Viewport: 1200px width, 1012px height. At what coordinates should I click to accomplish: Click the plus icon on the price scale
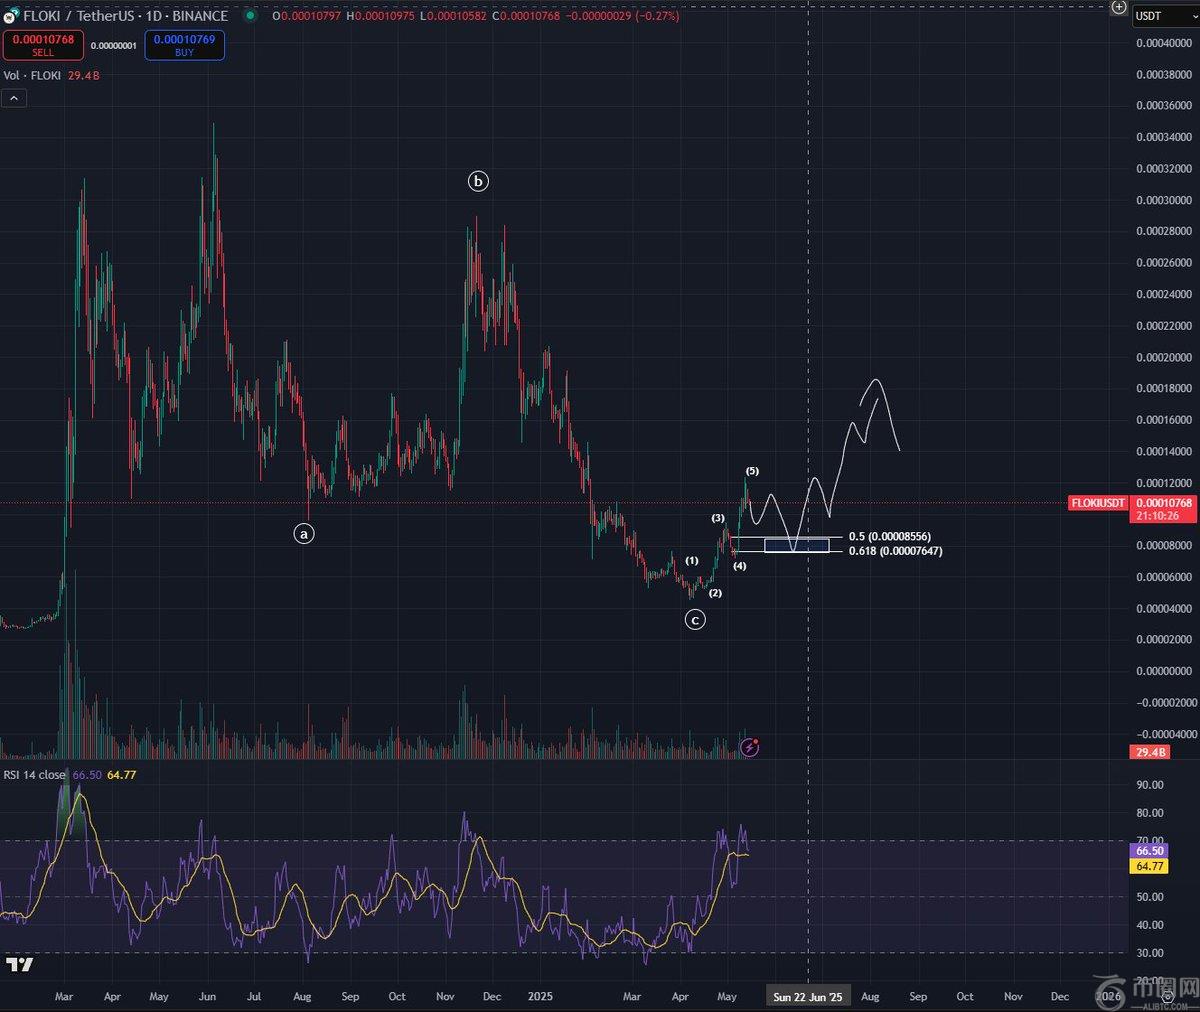click(x=1119, y=7)
